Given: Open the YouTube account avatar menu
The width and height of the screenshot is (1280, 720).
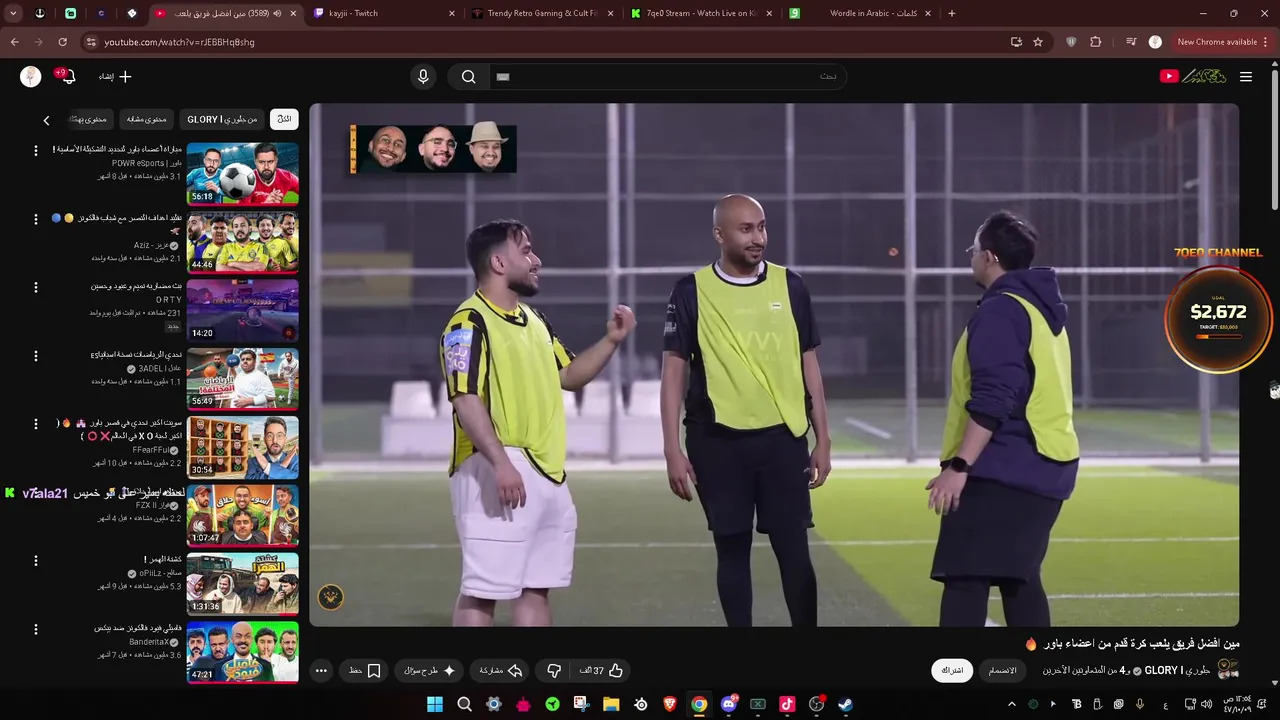Looking at the screenshot, I should [31, 77].
